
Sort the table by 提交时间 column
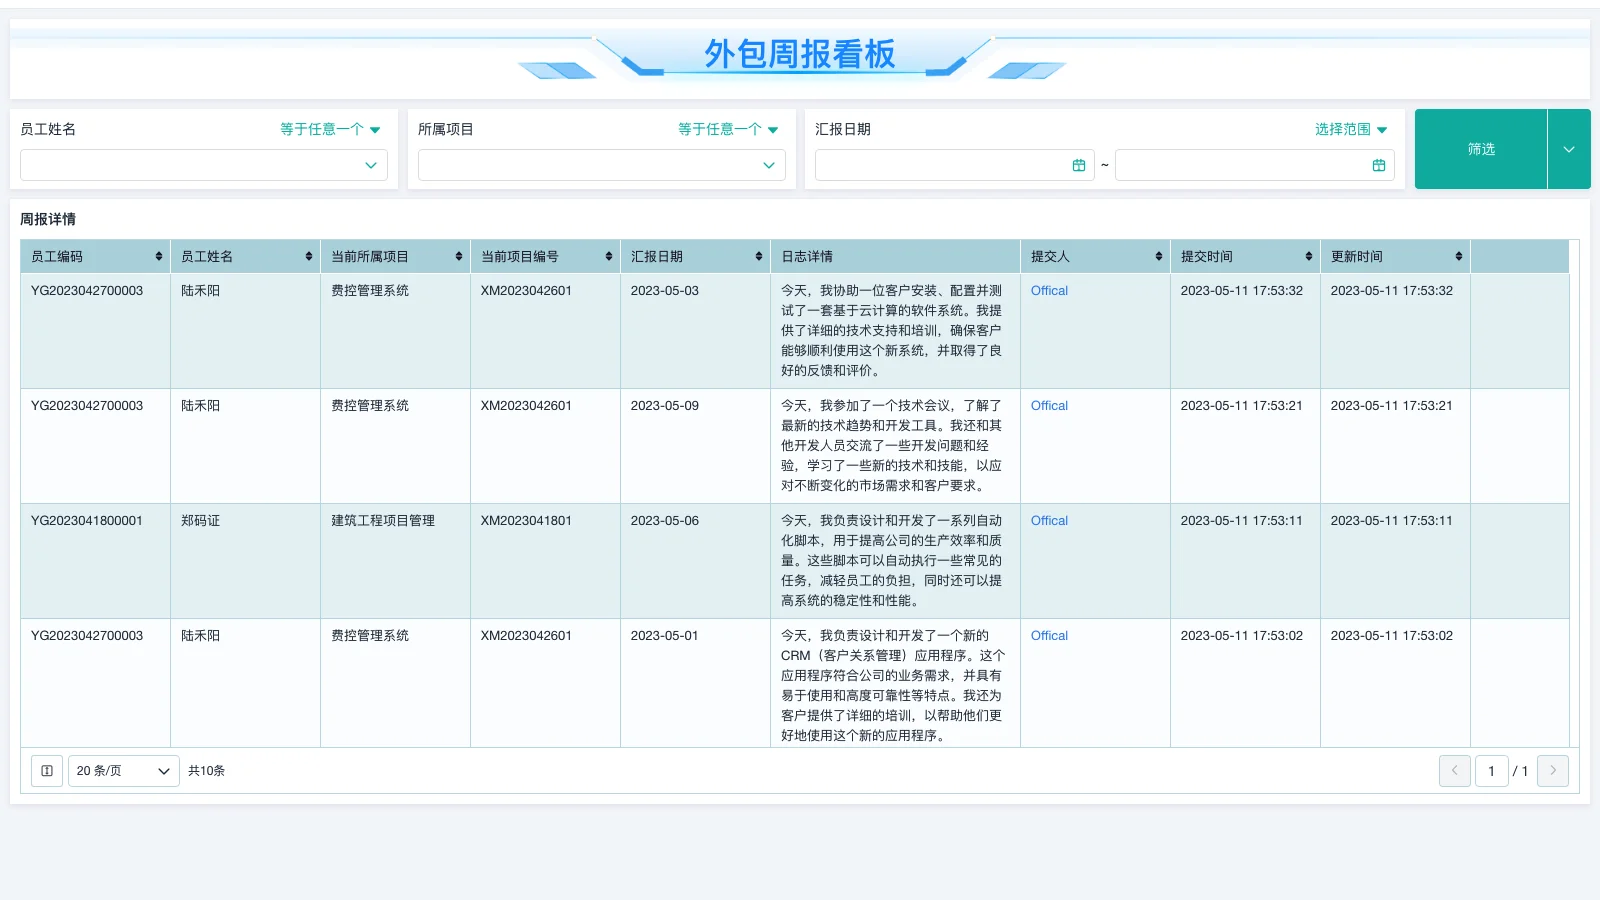click(x=1308, y=256)
